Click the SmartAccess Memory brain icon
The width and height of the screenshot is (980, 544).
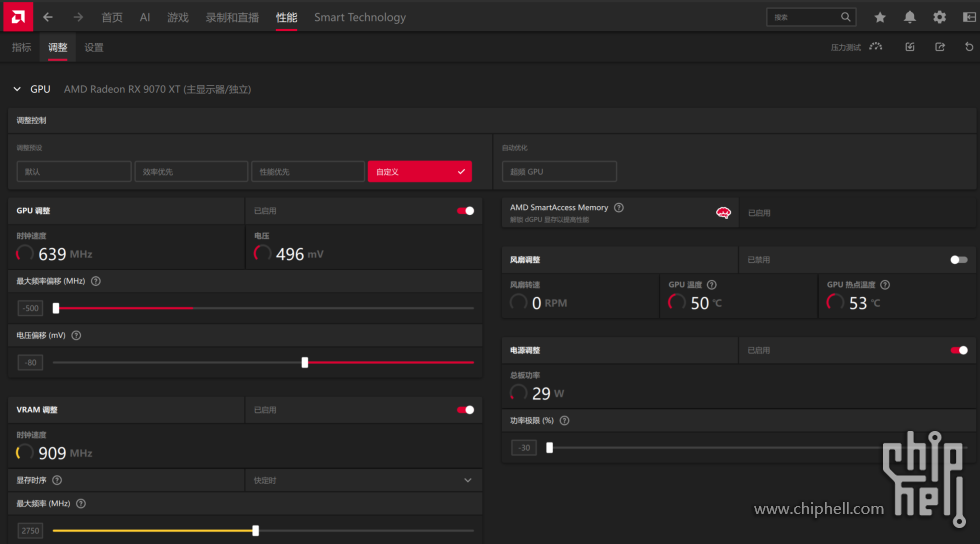click(x=723, y=213)
